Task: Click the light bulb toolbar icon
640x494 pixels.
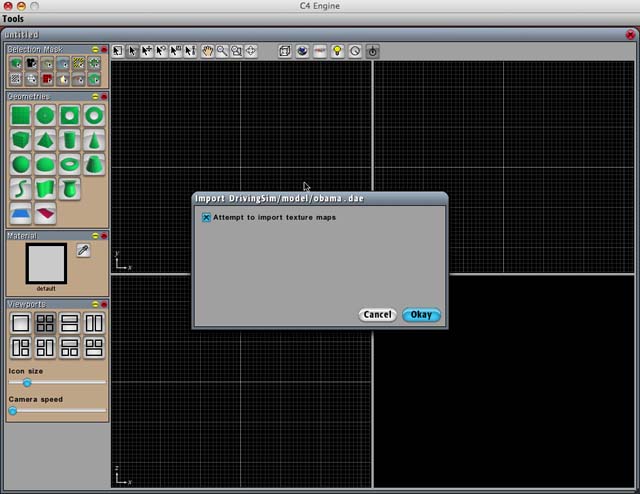Action: (x=337, y=51)
